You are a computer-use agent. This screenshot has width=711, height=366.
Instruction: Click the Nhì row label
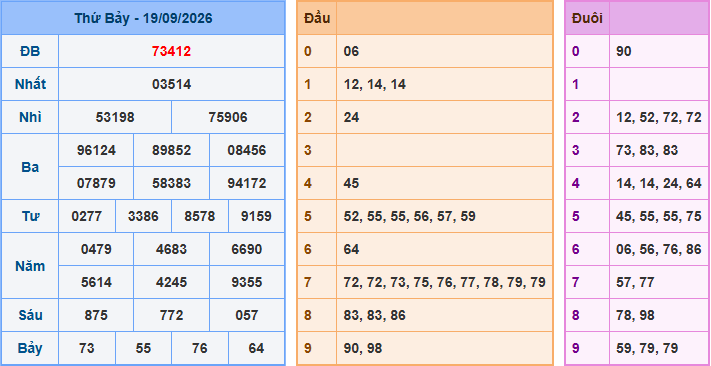tap(30, 117)
